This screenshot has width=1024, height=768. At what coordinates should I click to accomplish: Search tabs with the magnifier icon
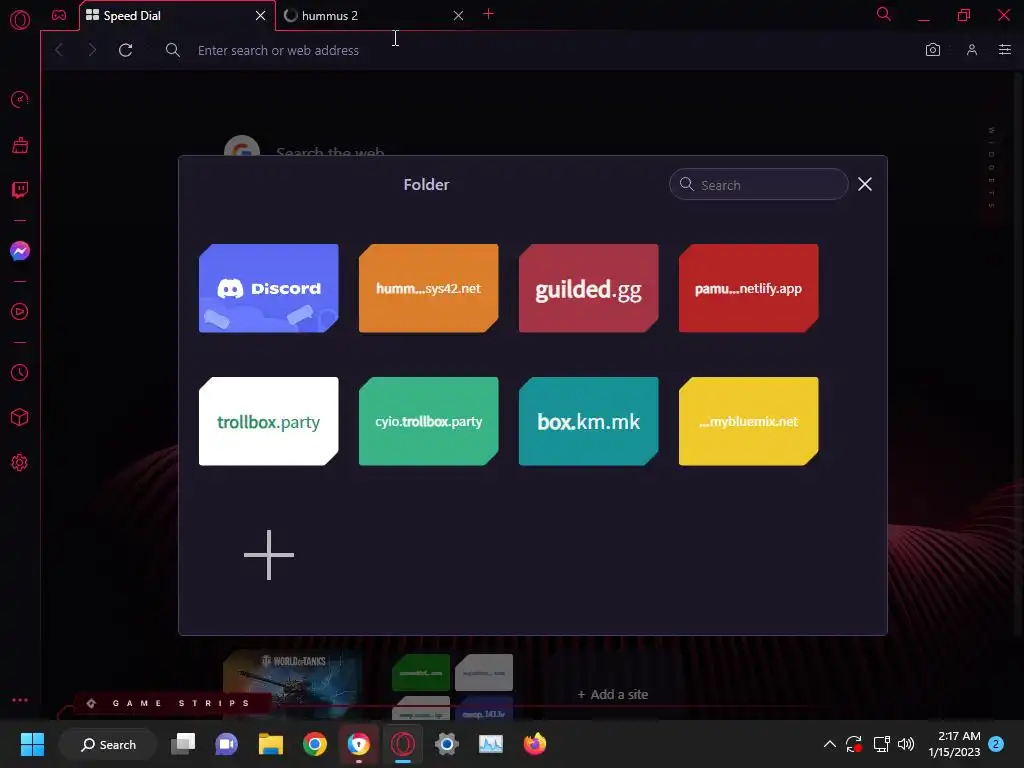point(884,14)
